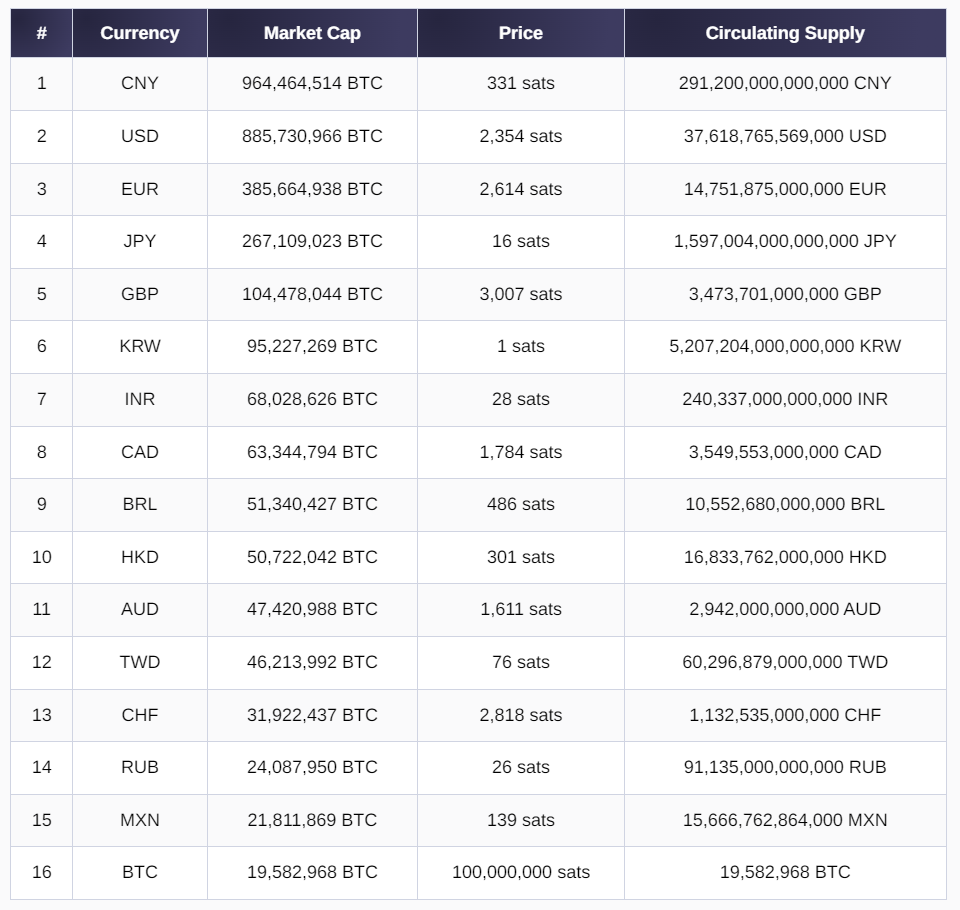
Task: Select the CHF currency cell
Action: click(140, 715)
